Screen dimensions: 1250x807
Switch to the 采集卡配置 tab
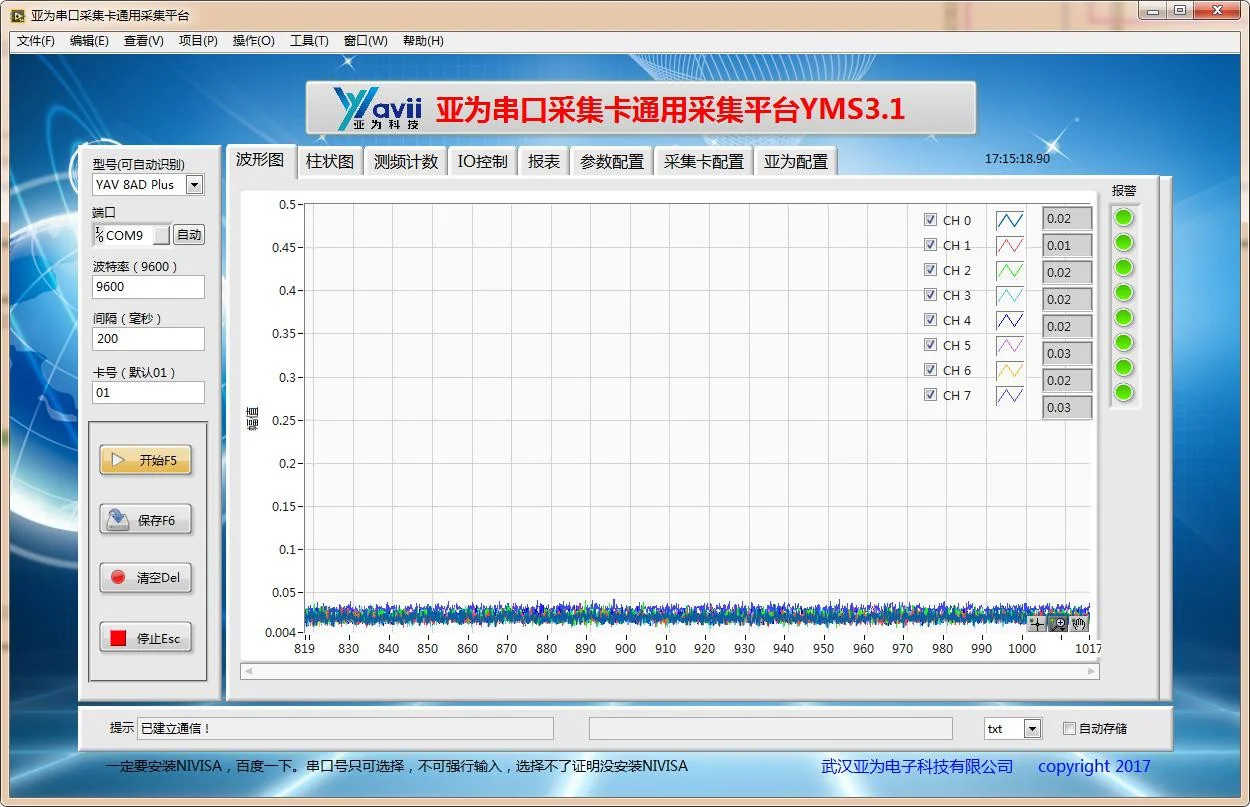pyautogui.click(x=704, y=162)
